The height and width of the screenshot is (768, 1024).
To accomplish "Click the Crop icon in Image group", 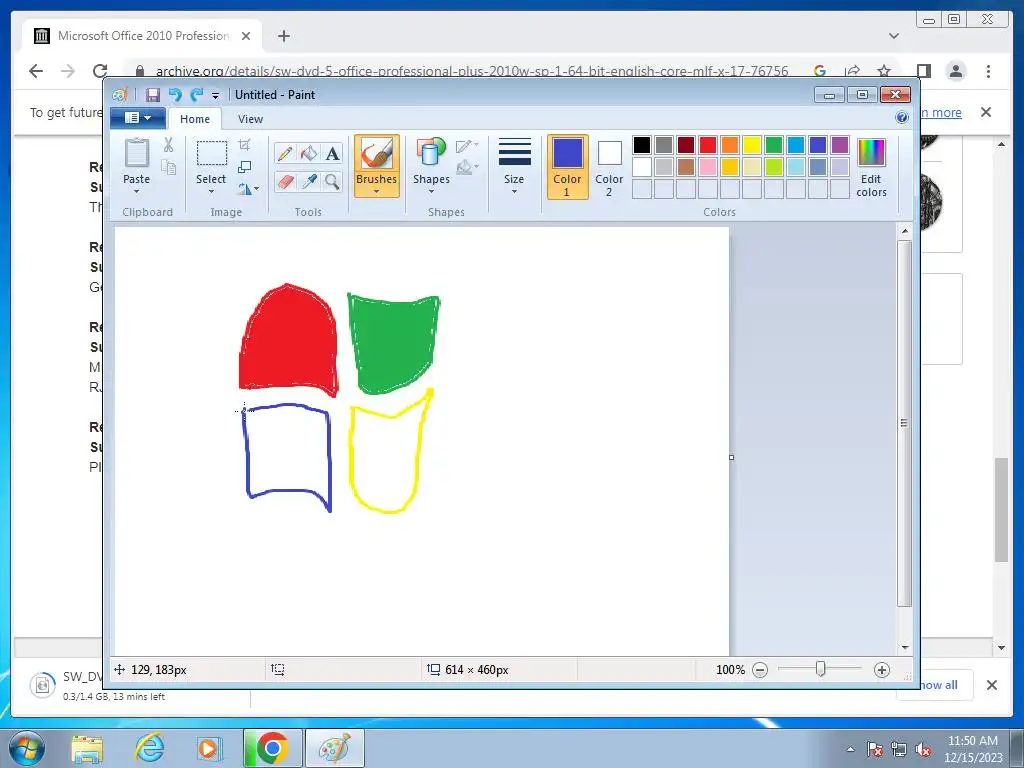I will (x=244, y=145).
